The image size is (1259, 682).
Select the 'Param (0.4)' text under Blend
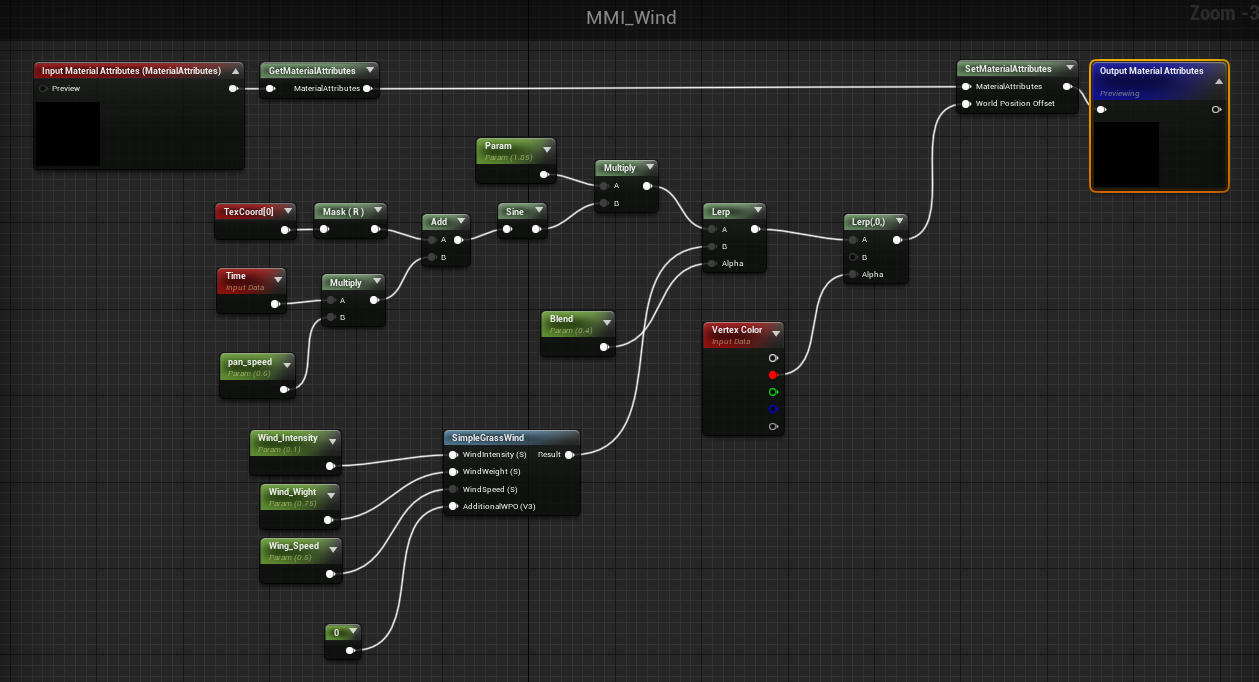(x=571, y=331)
